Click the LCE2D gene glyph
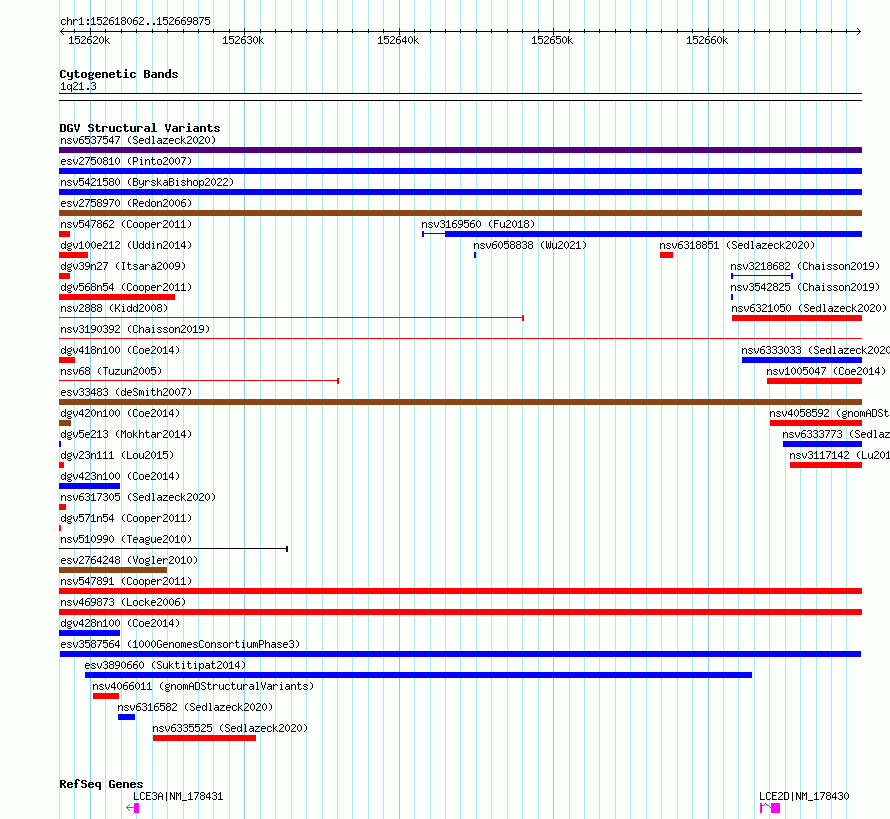This screenshot has height=819, width=890. tap(770, 808)
